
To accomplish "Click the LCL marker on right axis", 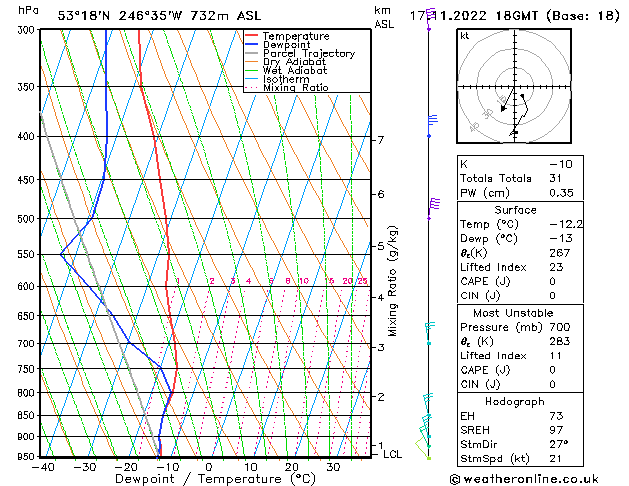I will point(393,454).
